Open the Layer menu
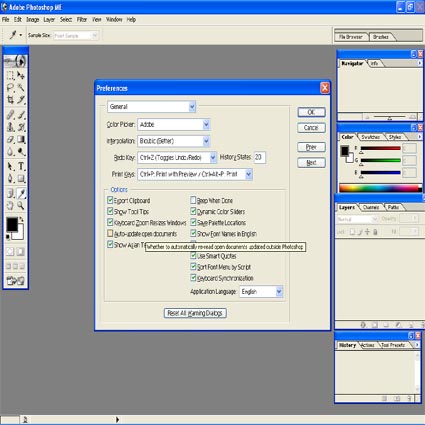 49,20
